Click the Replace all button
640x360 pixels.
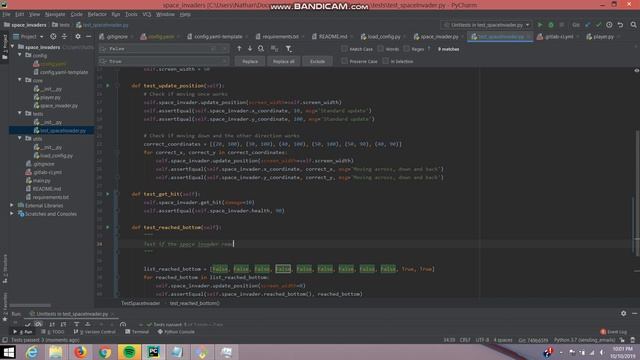(x=283, y=61)
